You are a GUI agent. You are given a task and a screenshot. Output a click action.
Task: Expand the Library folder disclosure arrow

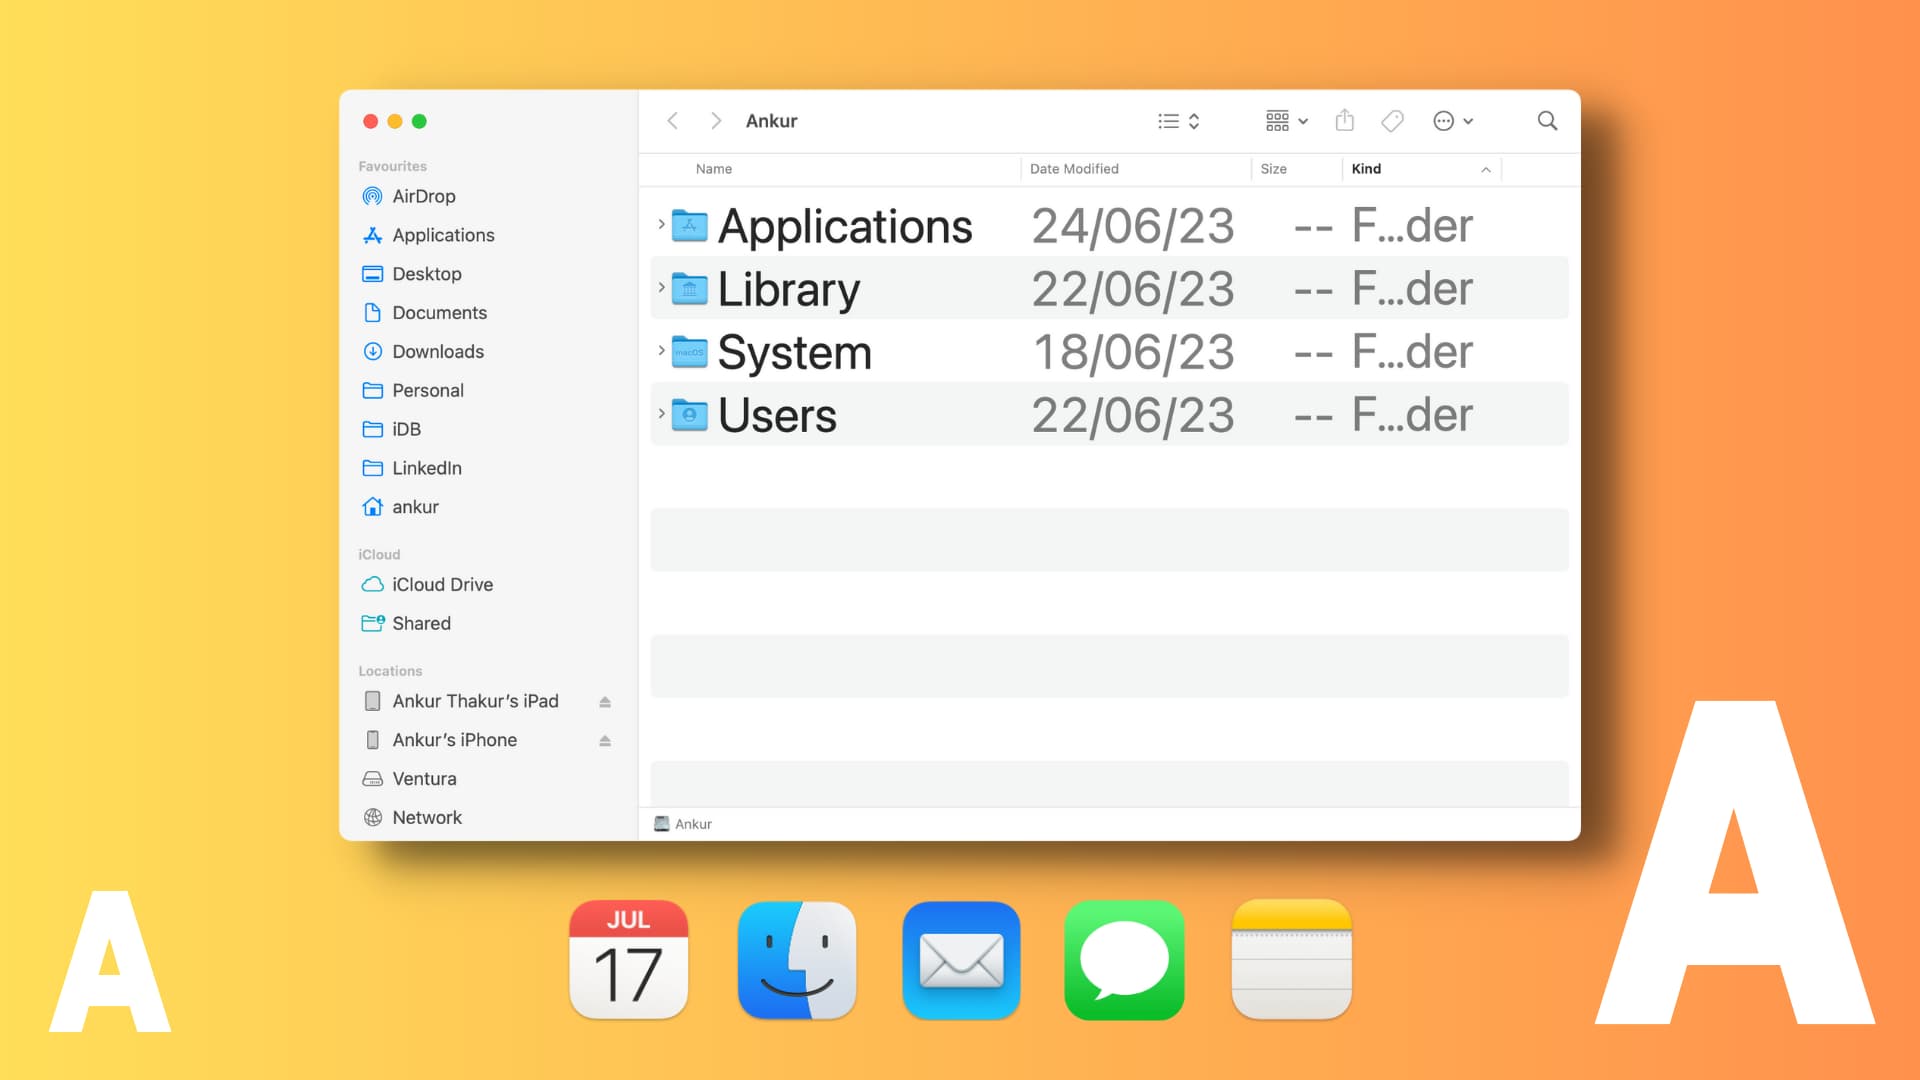pos(661,288)
